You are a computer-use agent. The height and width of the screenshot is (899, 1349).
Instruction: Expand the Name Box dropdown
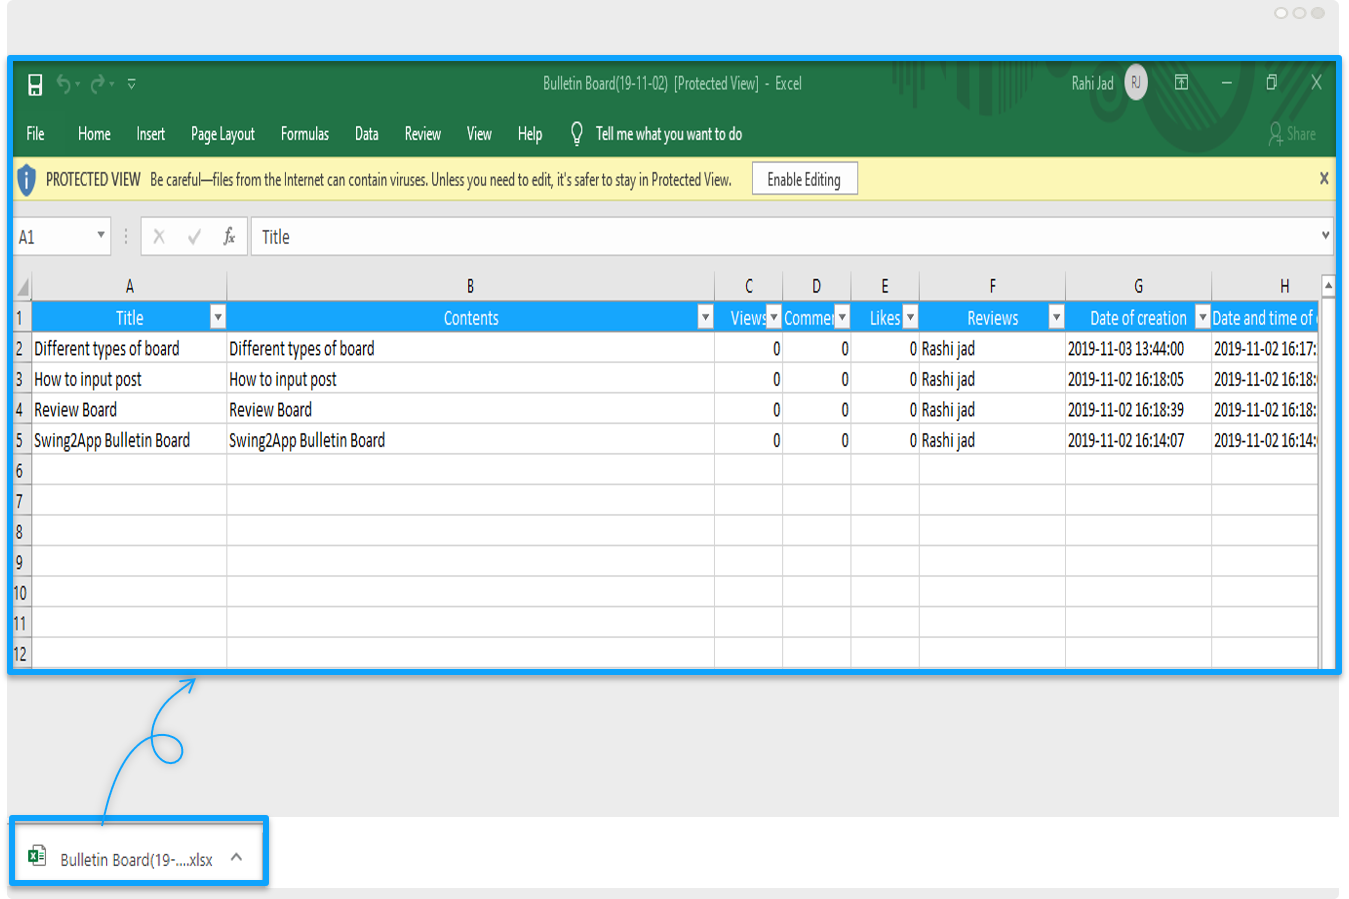click(100, 236)
